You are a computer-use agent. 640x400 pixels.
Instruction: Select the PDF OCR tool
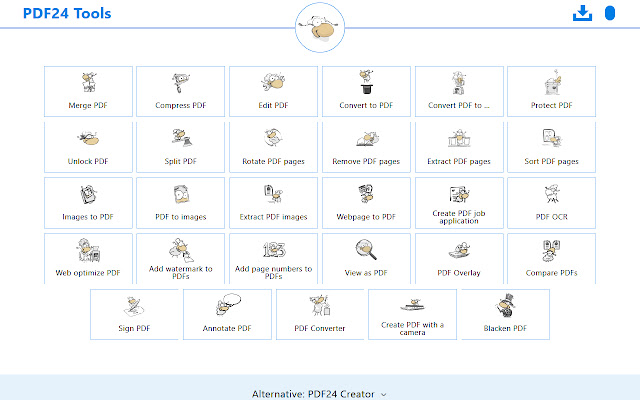tap(551, 203)
